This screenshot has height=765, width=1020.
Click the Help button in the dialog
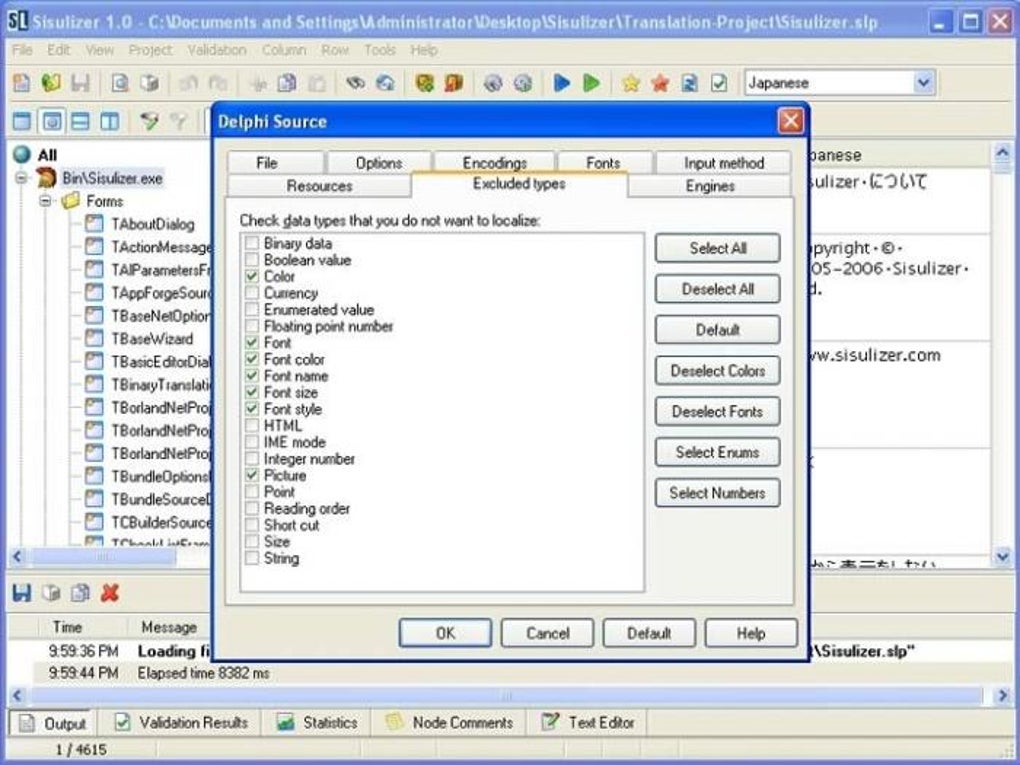pos(751,633)
